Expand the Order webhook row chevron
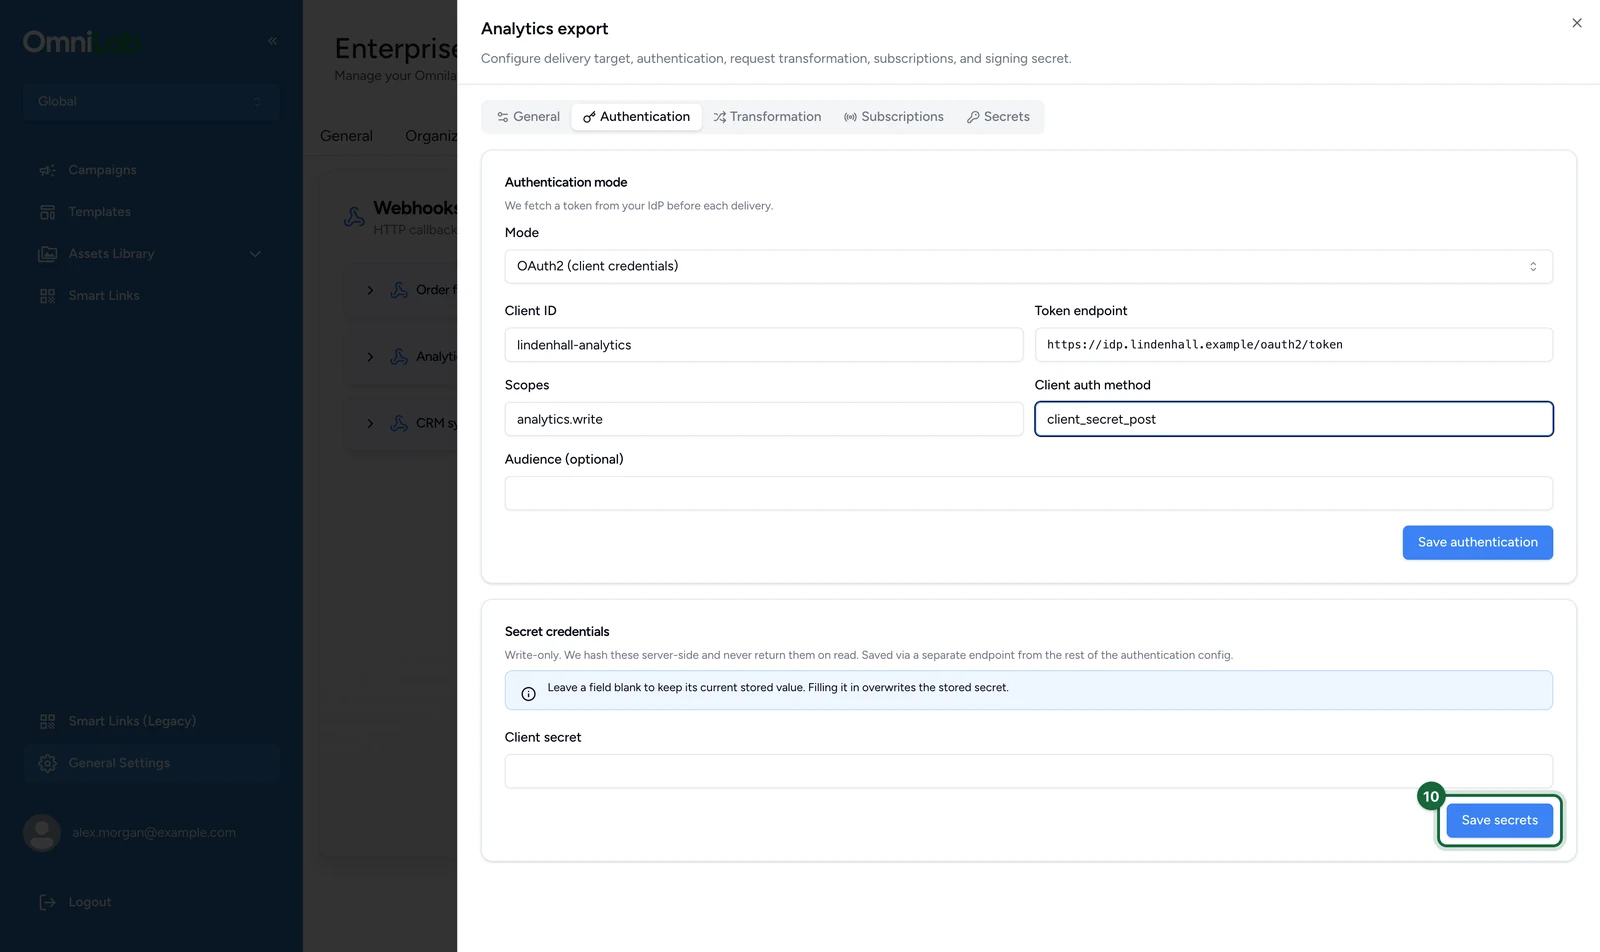This screenshot has width=1600, height=952. tap(370, 290)
